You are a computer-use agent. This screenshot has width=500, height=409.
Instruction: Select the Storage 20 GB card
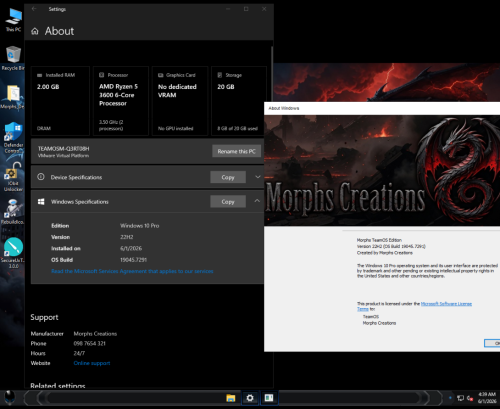[x=239, y=101]
